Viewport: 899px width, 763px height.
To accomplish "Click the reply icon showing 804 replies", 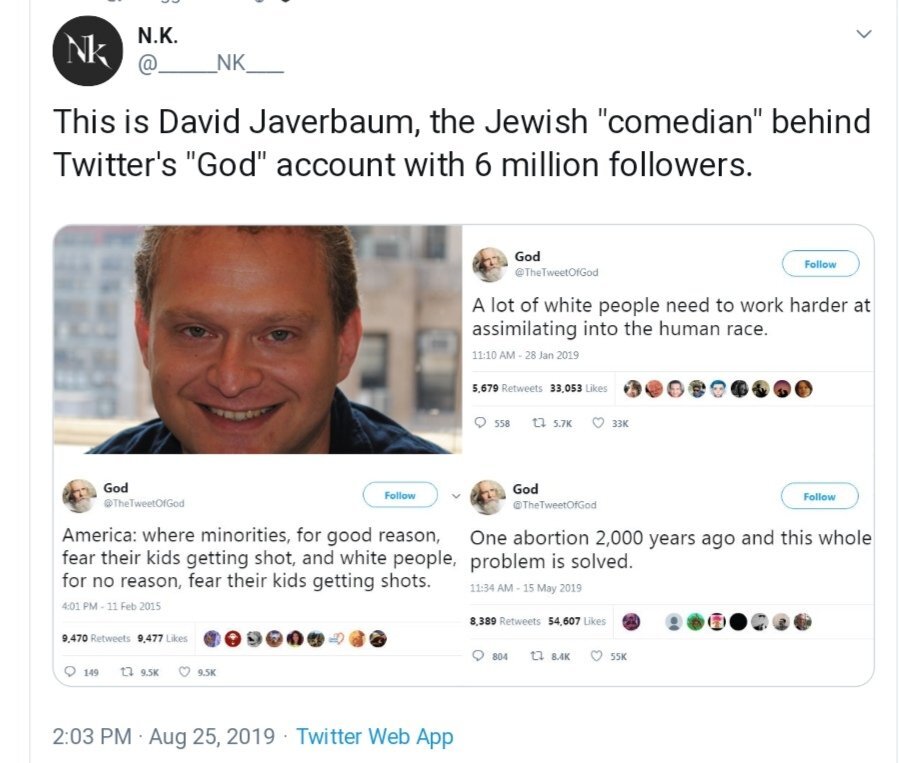I will point(478,656).
